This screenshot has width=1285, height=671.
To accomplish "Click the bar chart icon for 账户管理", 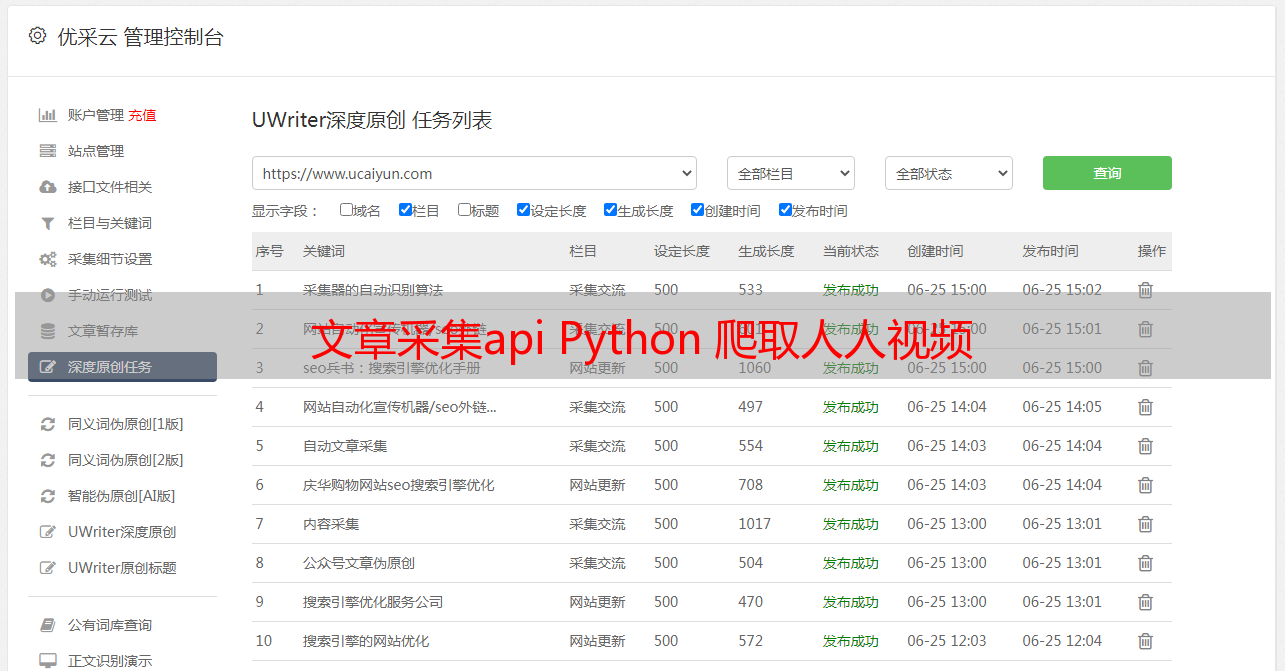I will 47,115.
